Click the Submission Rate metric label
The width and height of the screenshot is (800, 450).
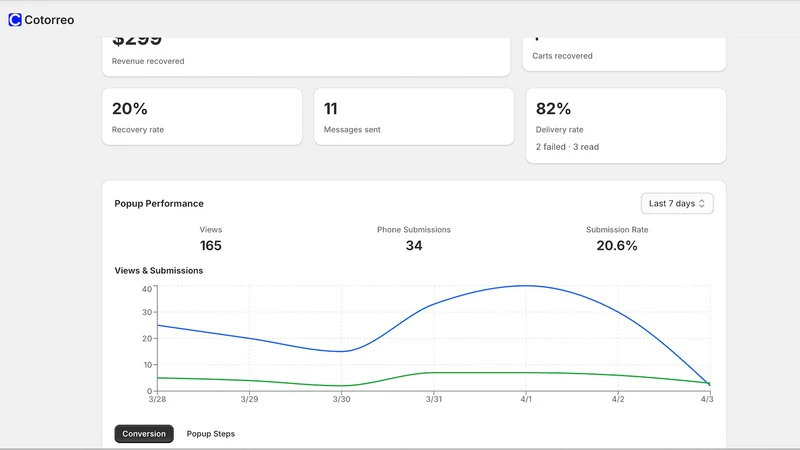[x=617, y=230]
